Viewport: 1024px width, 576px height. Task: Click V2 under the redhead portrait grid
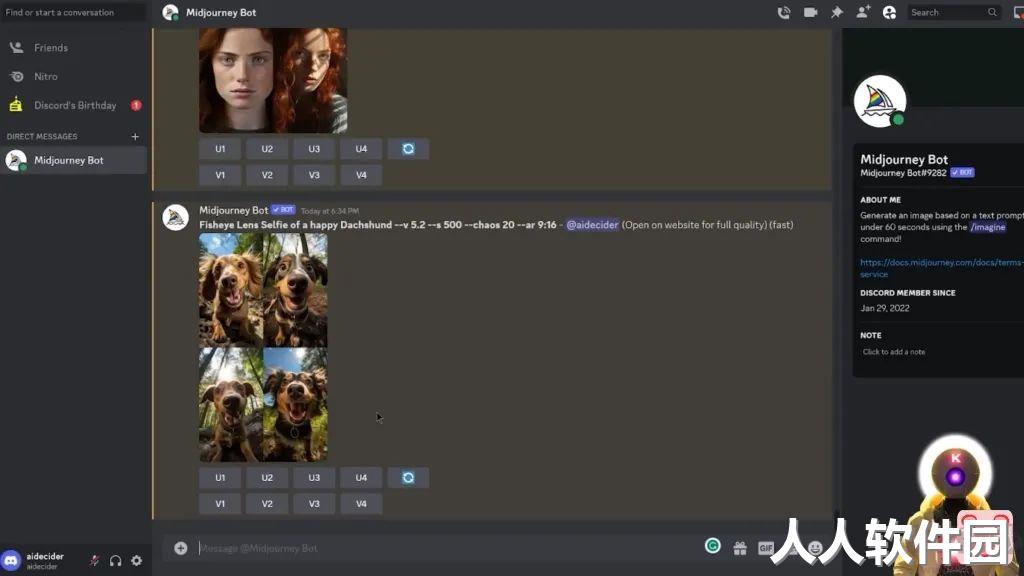click(267, 175)
